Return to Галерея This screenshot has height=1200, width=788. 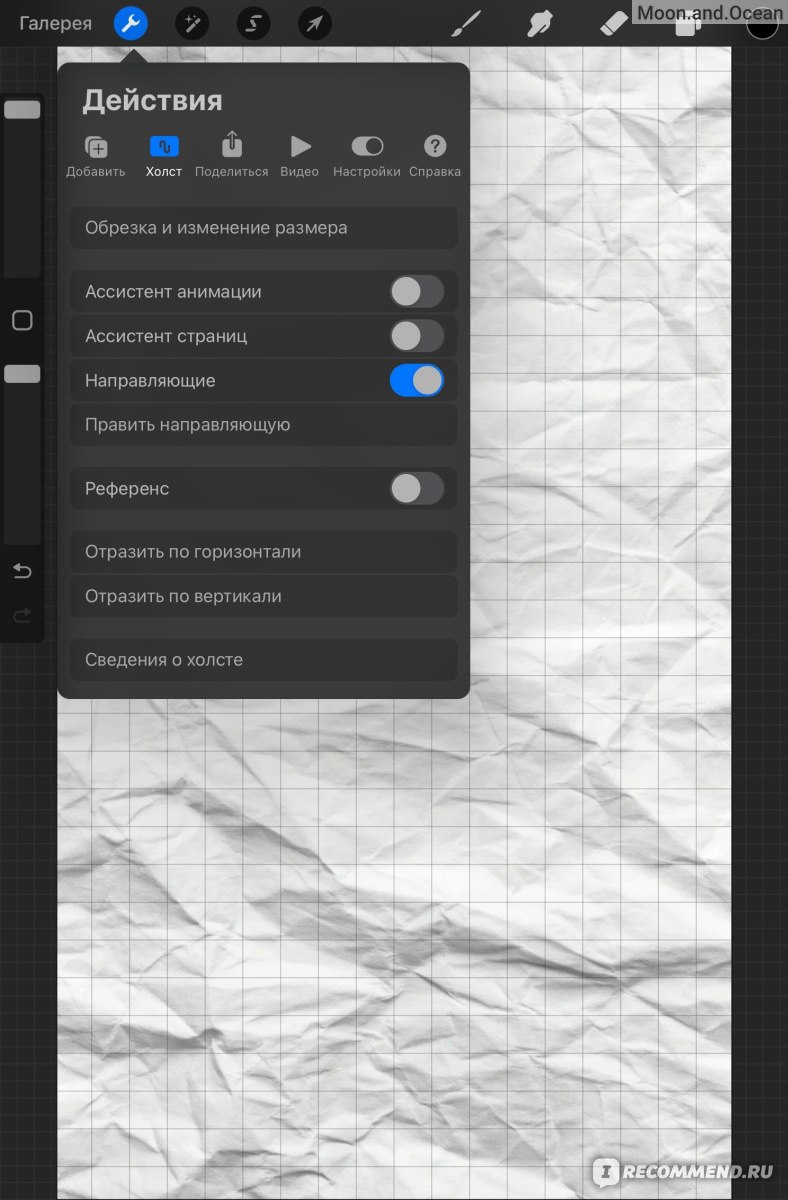[x=56, y=23]
